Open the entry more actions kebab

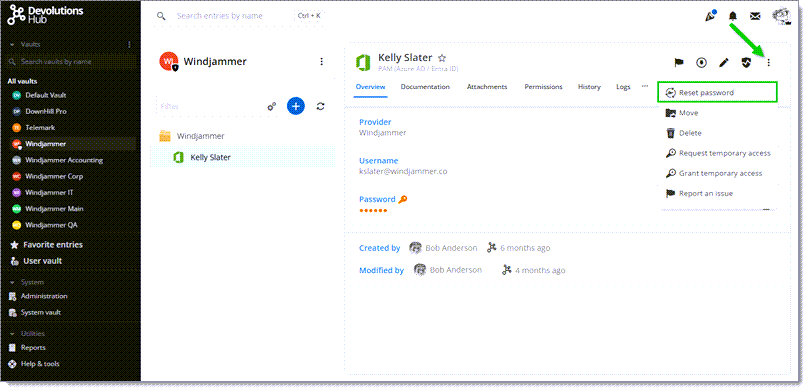(768, 63)
